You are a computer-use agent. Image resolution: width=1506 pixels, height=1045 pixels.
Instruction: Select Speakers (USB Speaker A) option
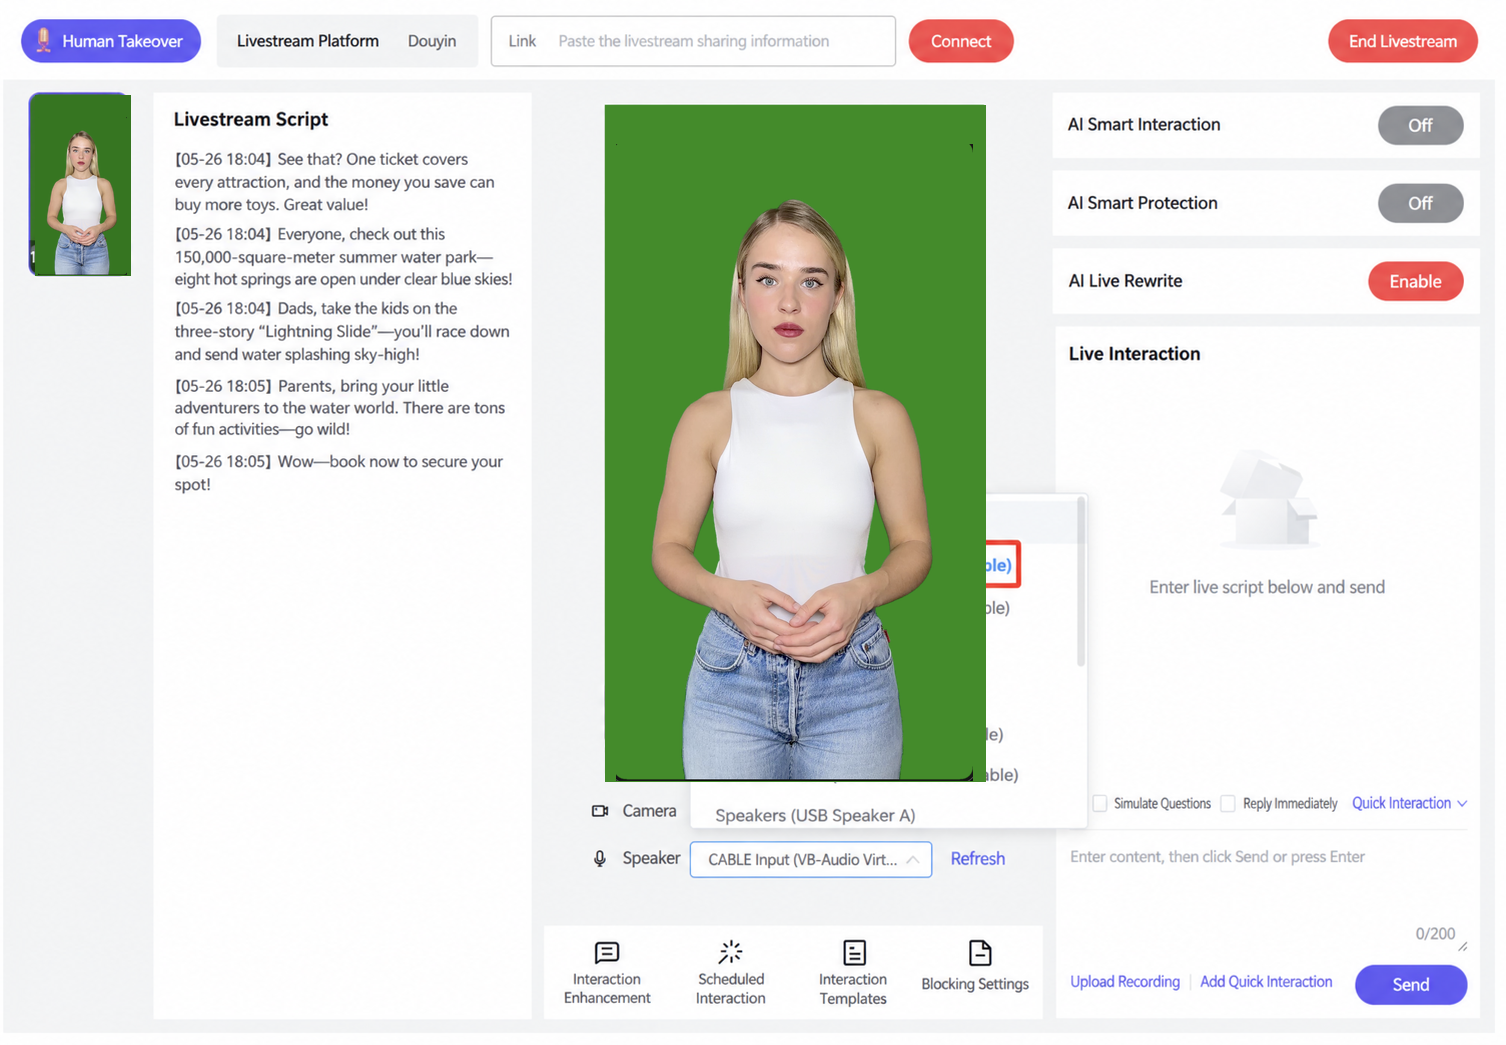click(x=815, y=815)
